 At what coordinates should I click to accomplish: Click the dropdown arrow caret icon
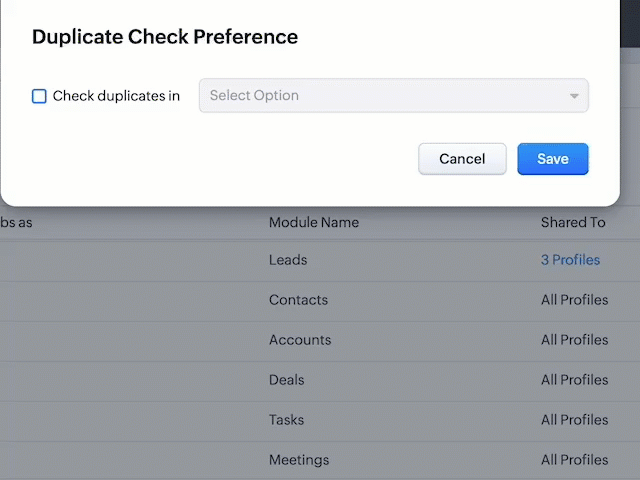coord(574,96)
